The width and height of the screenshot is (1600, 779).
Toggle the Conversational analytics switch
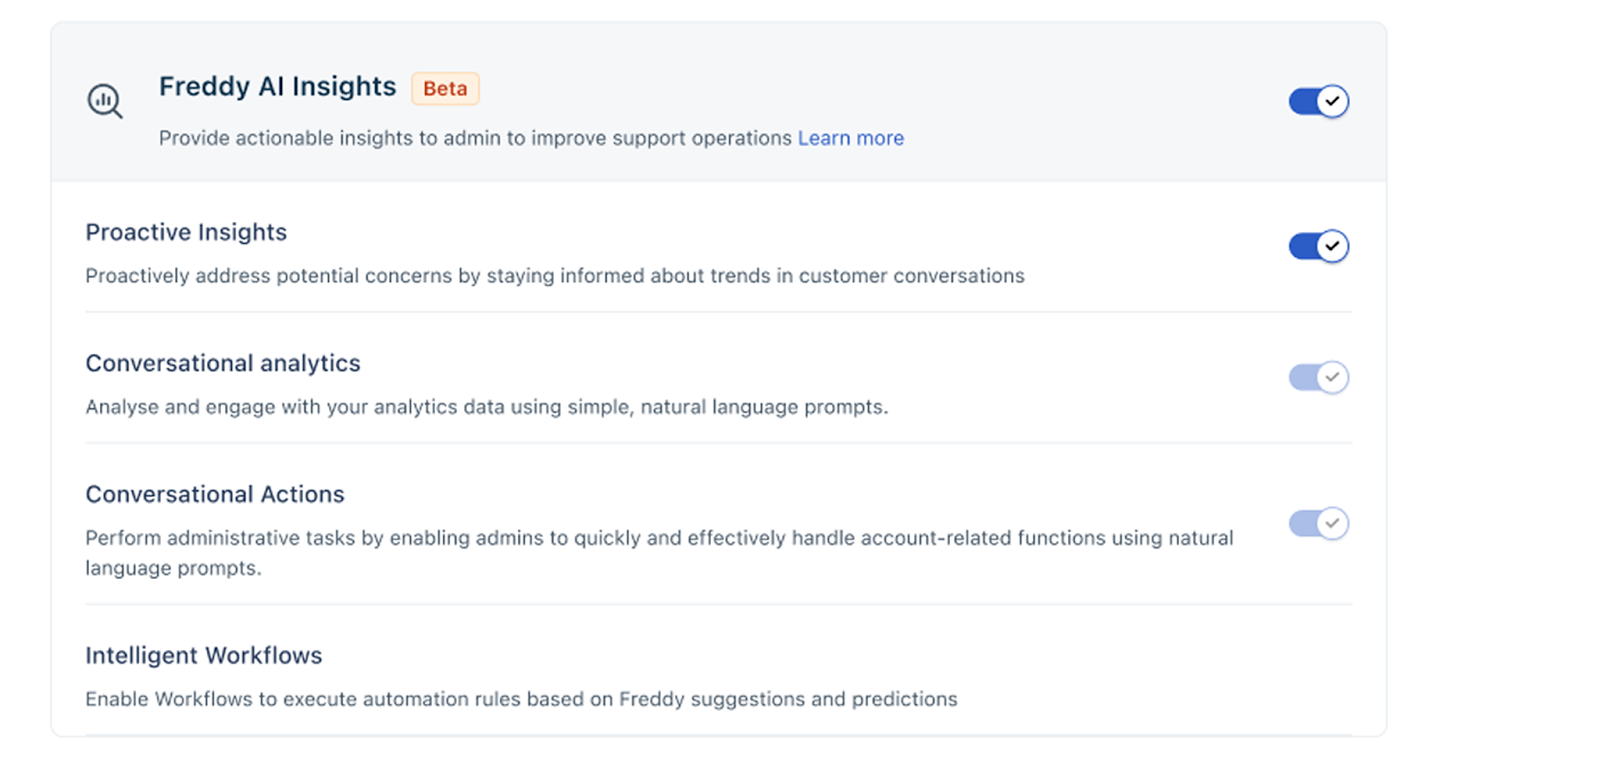(x=1318, y=377)
